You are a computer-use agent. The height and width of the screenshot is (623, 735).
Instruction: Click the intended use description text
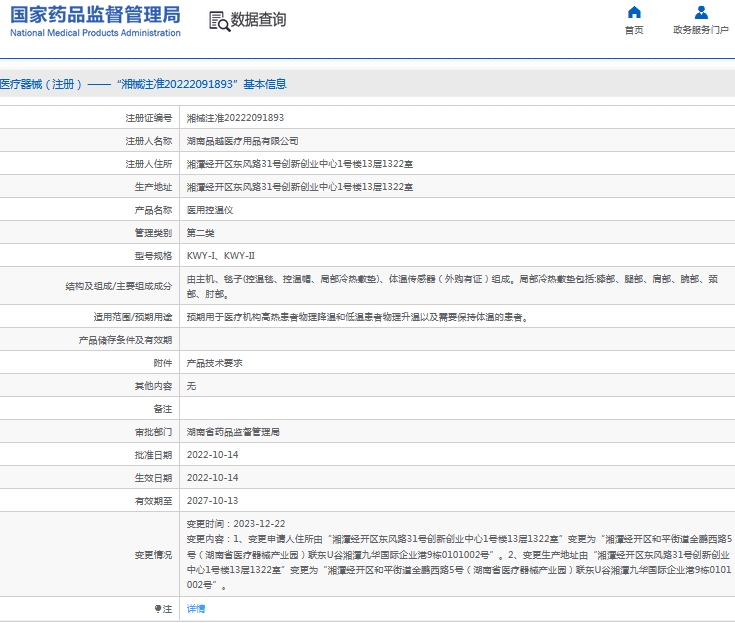pos(358,317)
